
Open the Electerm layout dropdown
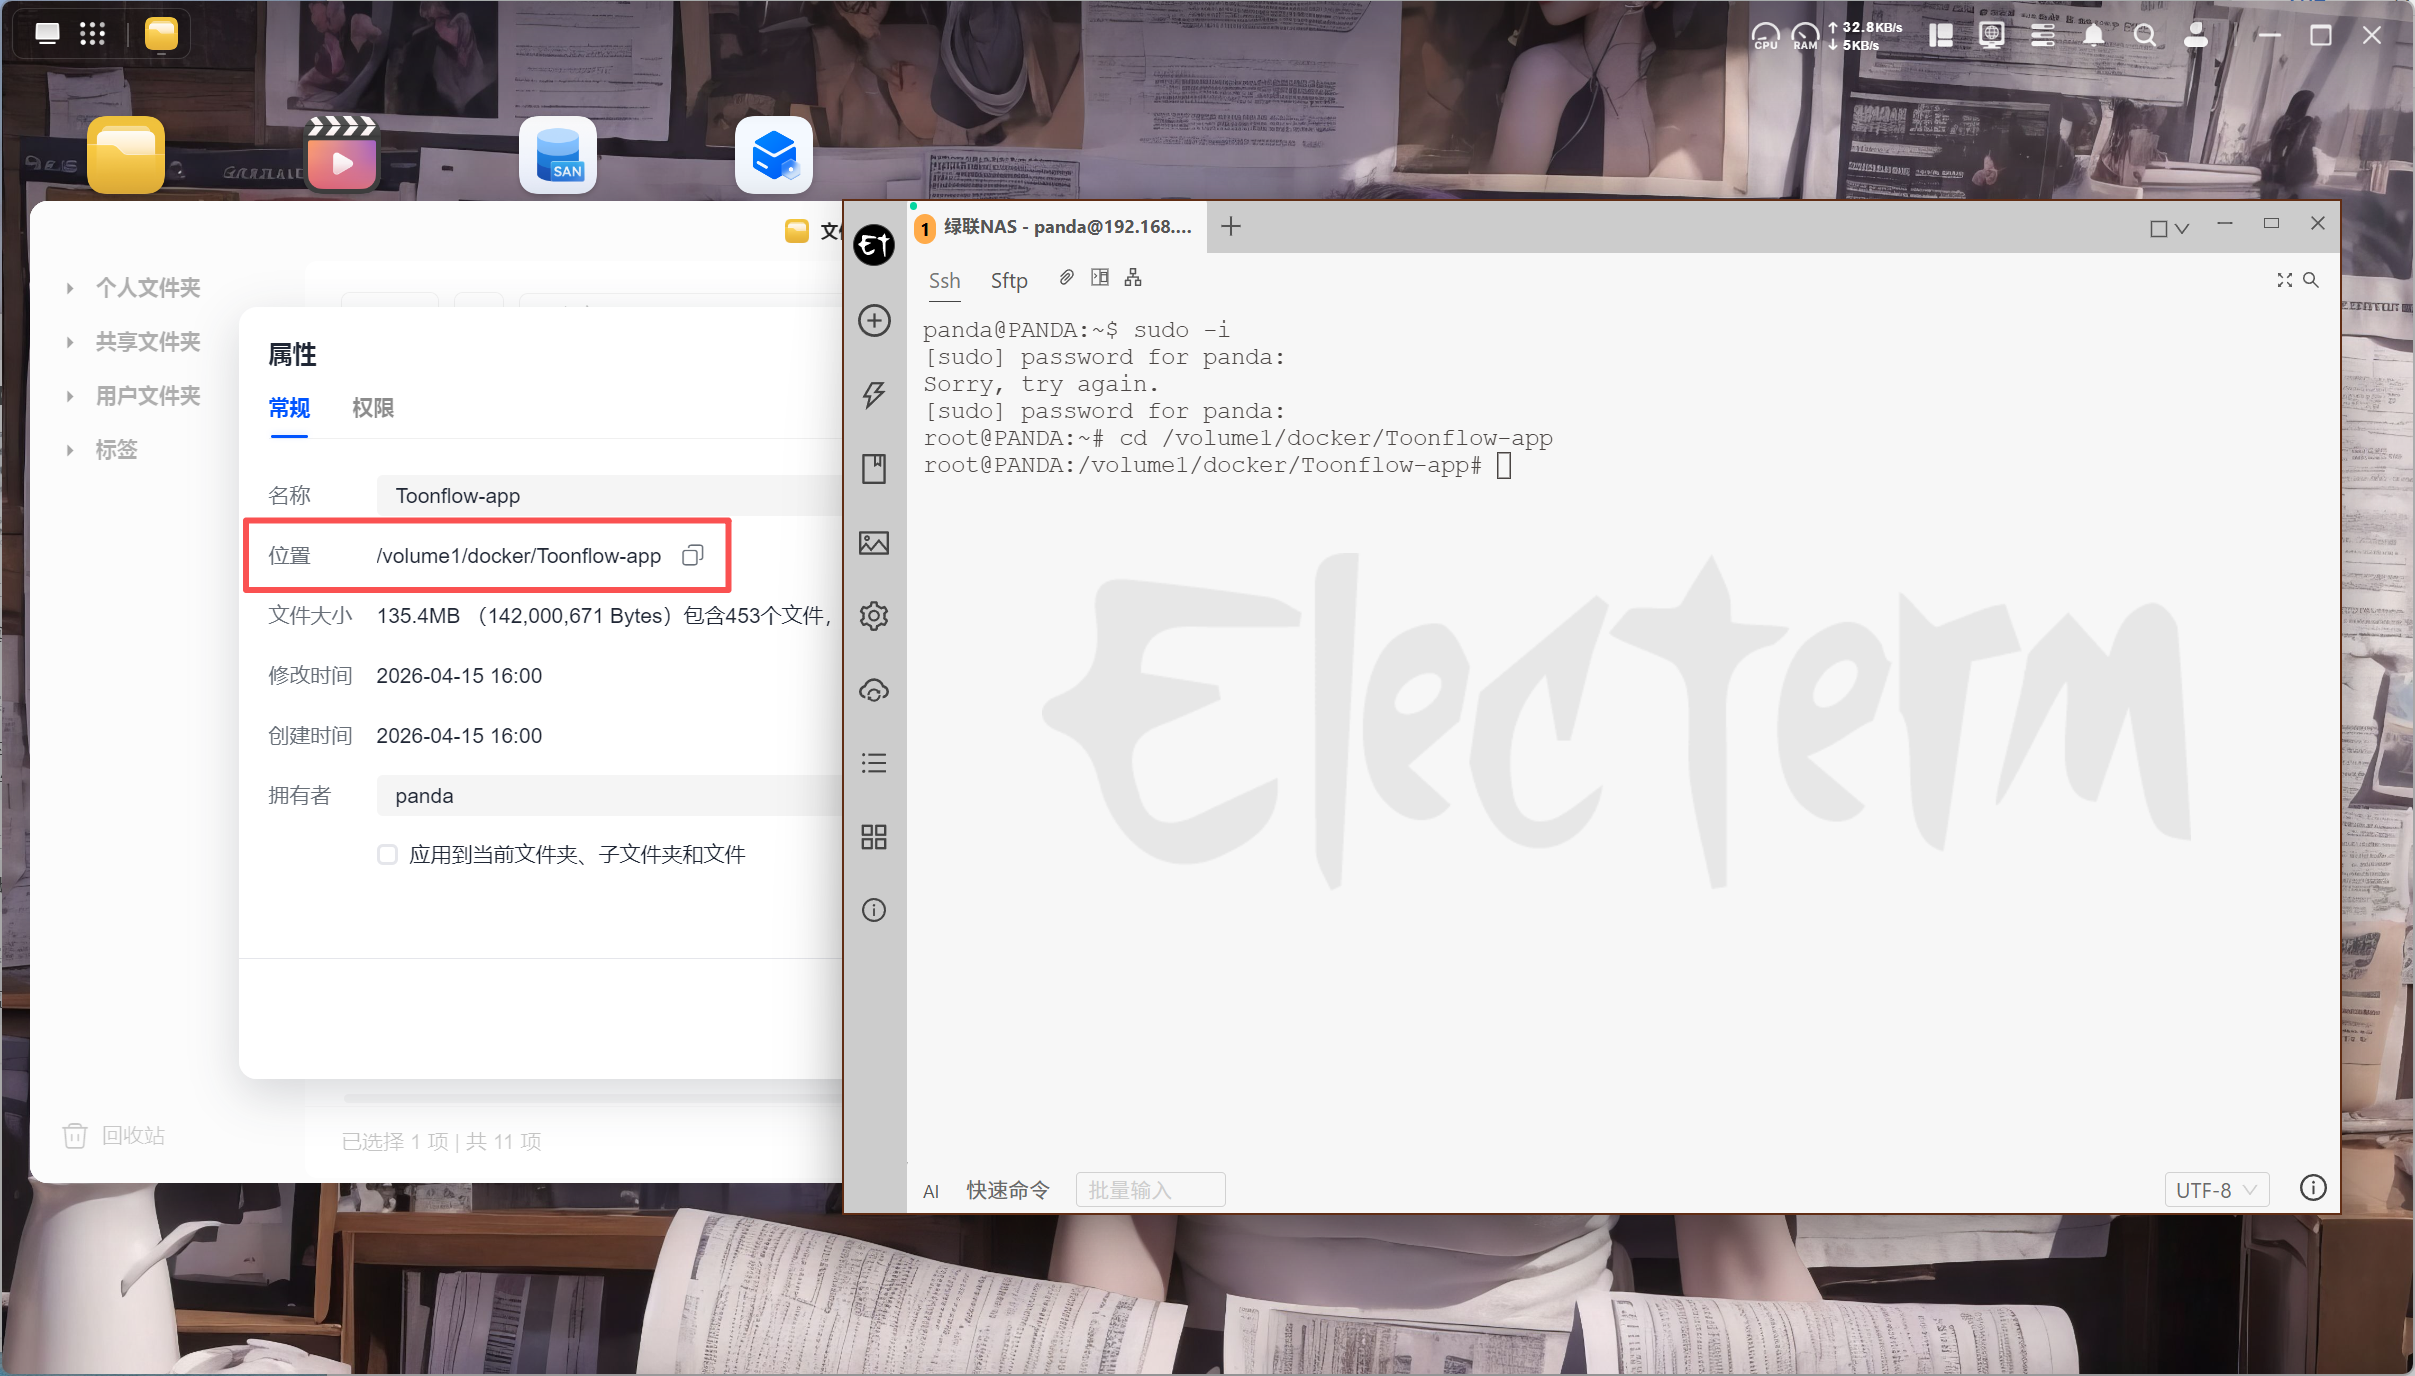click(2169, 229)
